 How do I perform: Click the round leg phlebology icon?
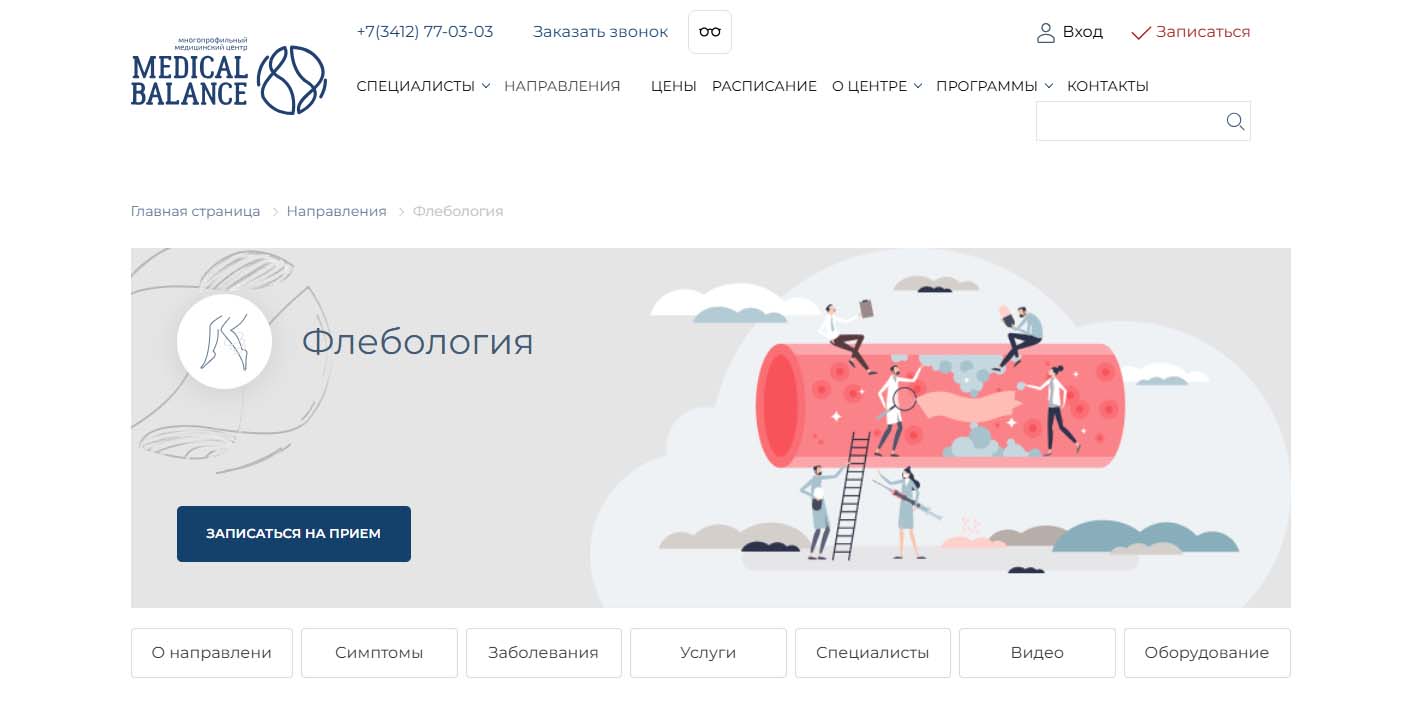[224, 341]
